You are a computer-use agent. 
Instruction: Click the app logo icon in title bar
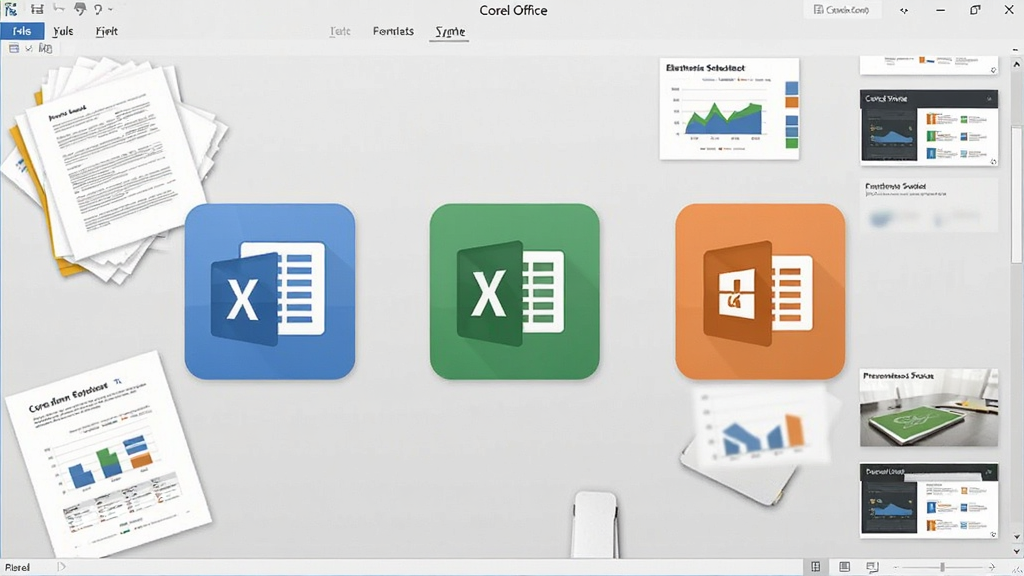click(11, 9)
